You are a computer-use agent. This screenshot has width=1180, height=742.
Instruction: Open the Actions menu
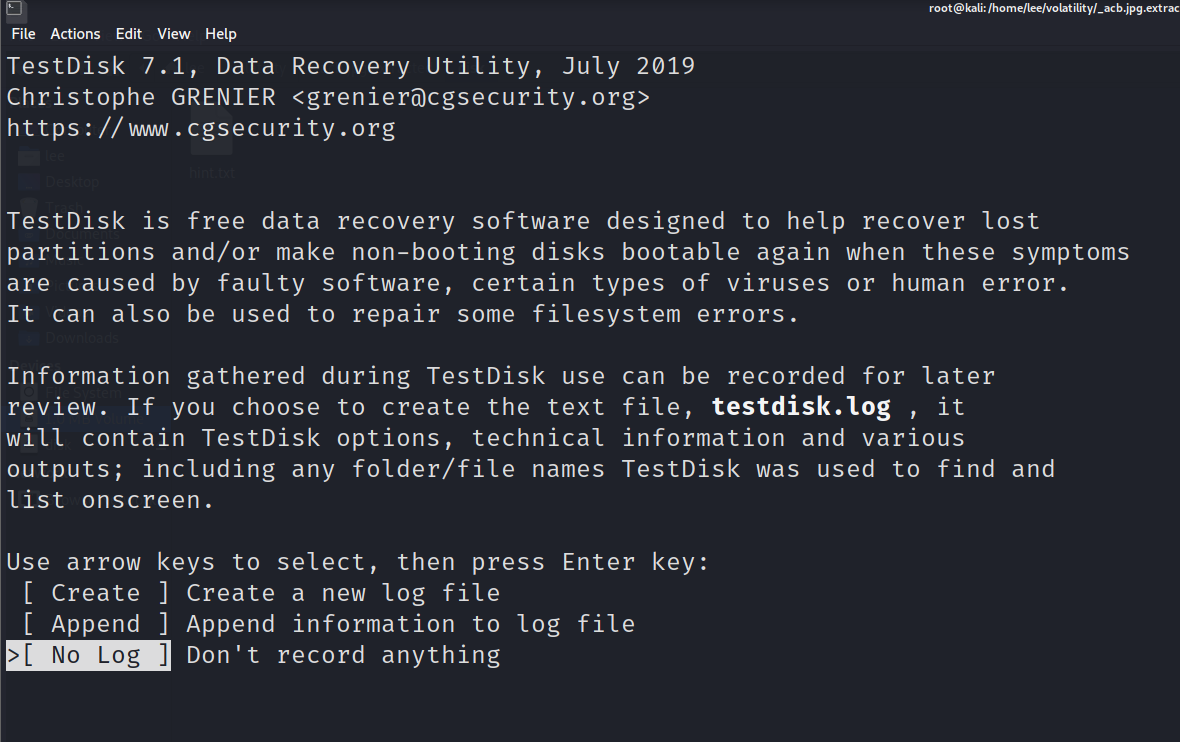tap(76, 34)
